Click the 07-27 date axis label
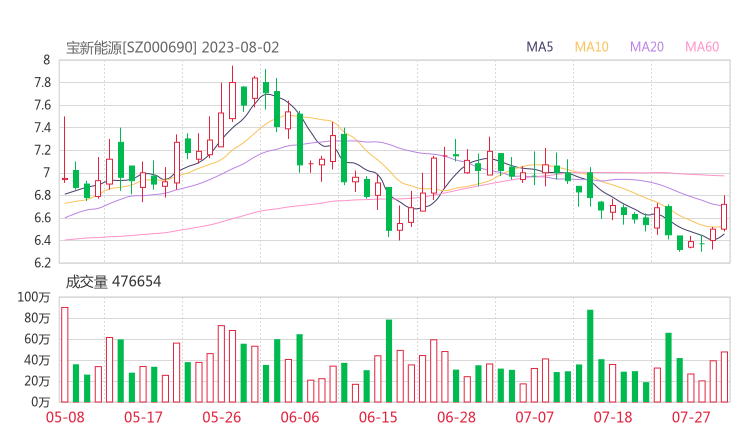The image size is (740, 440). [x=691, y=417]
